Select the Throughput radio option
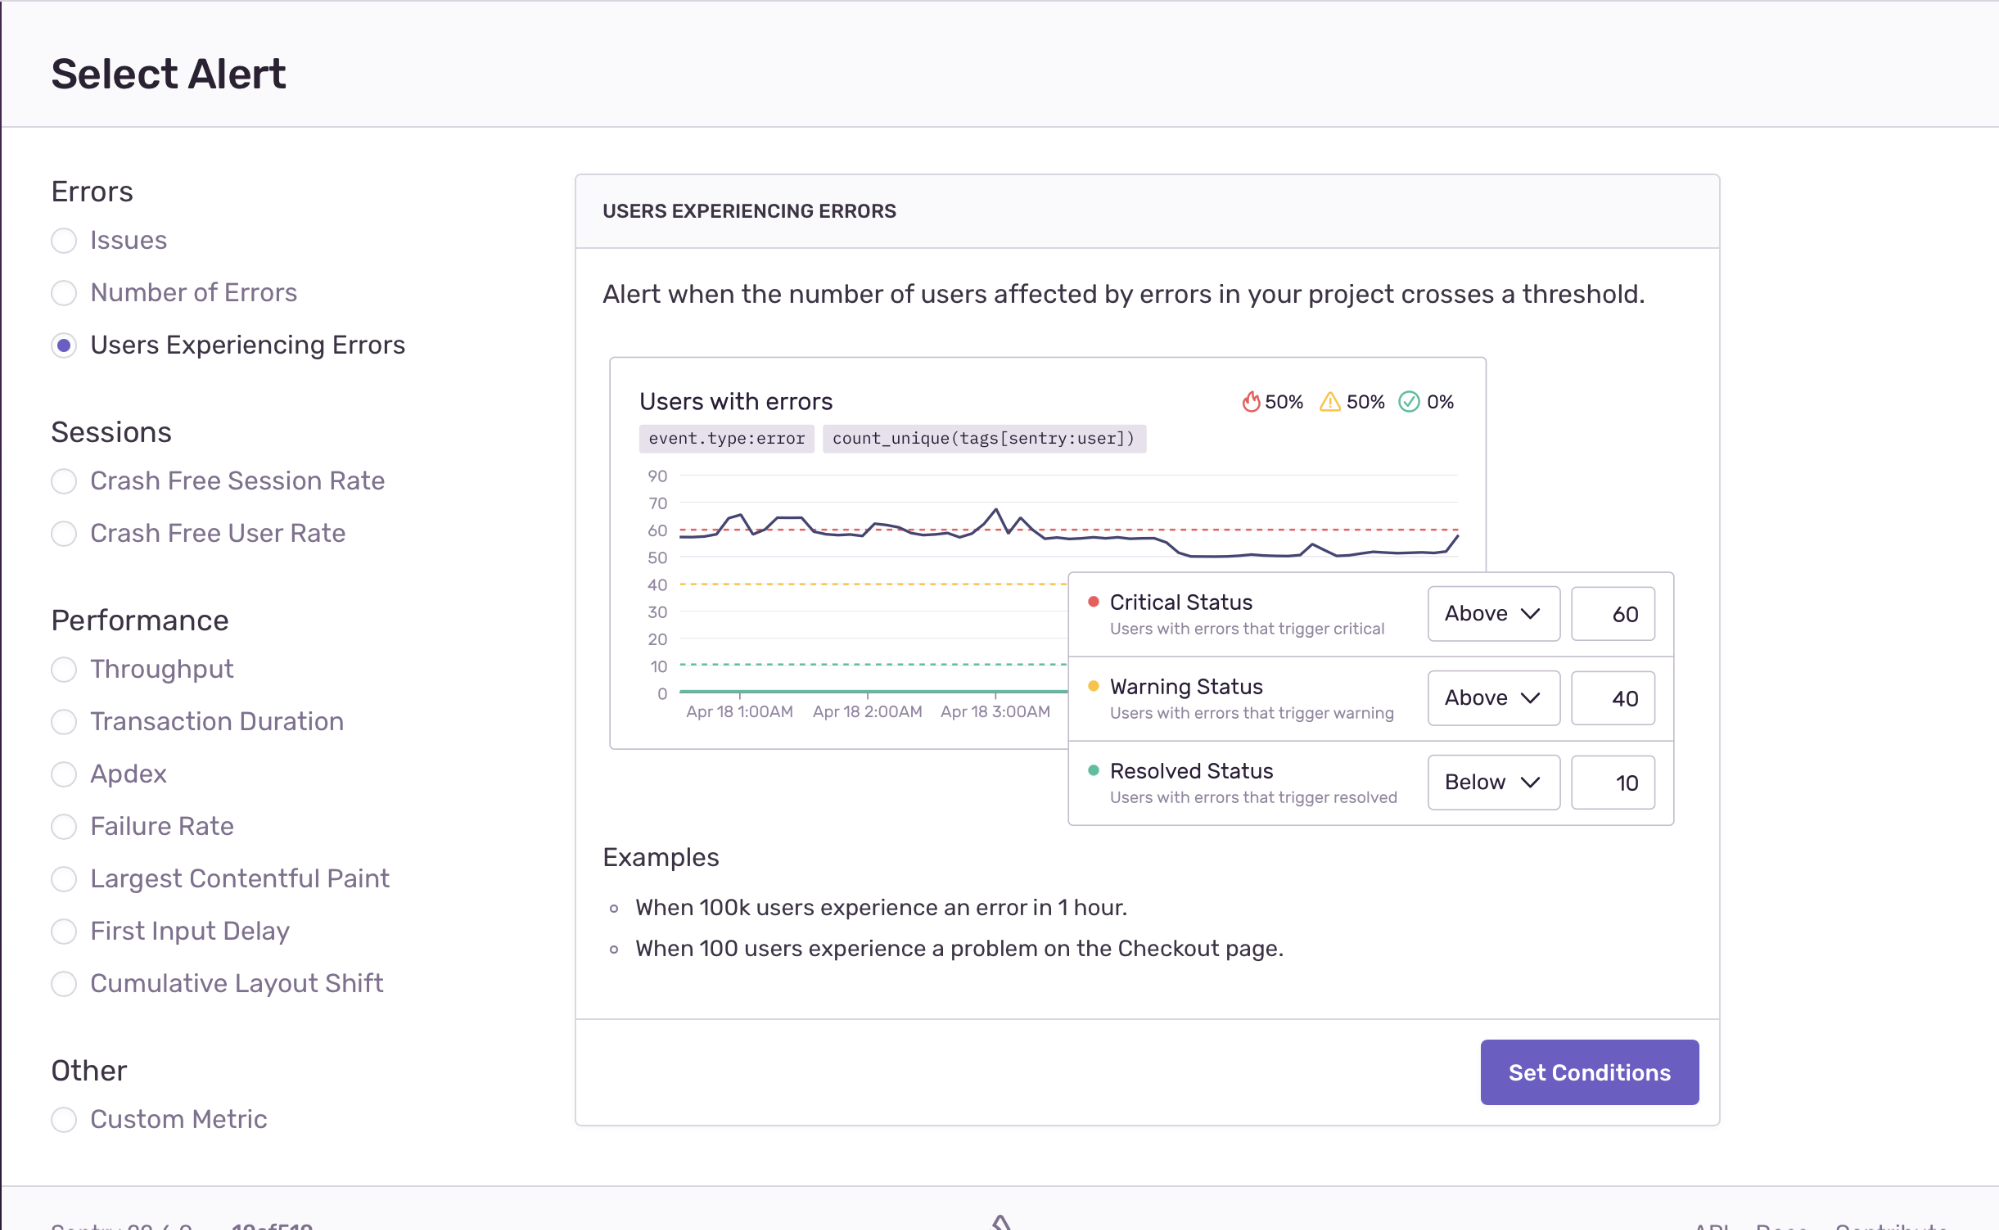Image resolution: width=1999 pixels, height=1230 pixels. pyautogui.click(x=64, y=670)
